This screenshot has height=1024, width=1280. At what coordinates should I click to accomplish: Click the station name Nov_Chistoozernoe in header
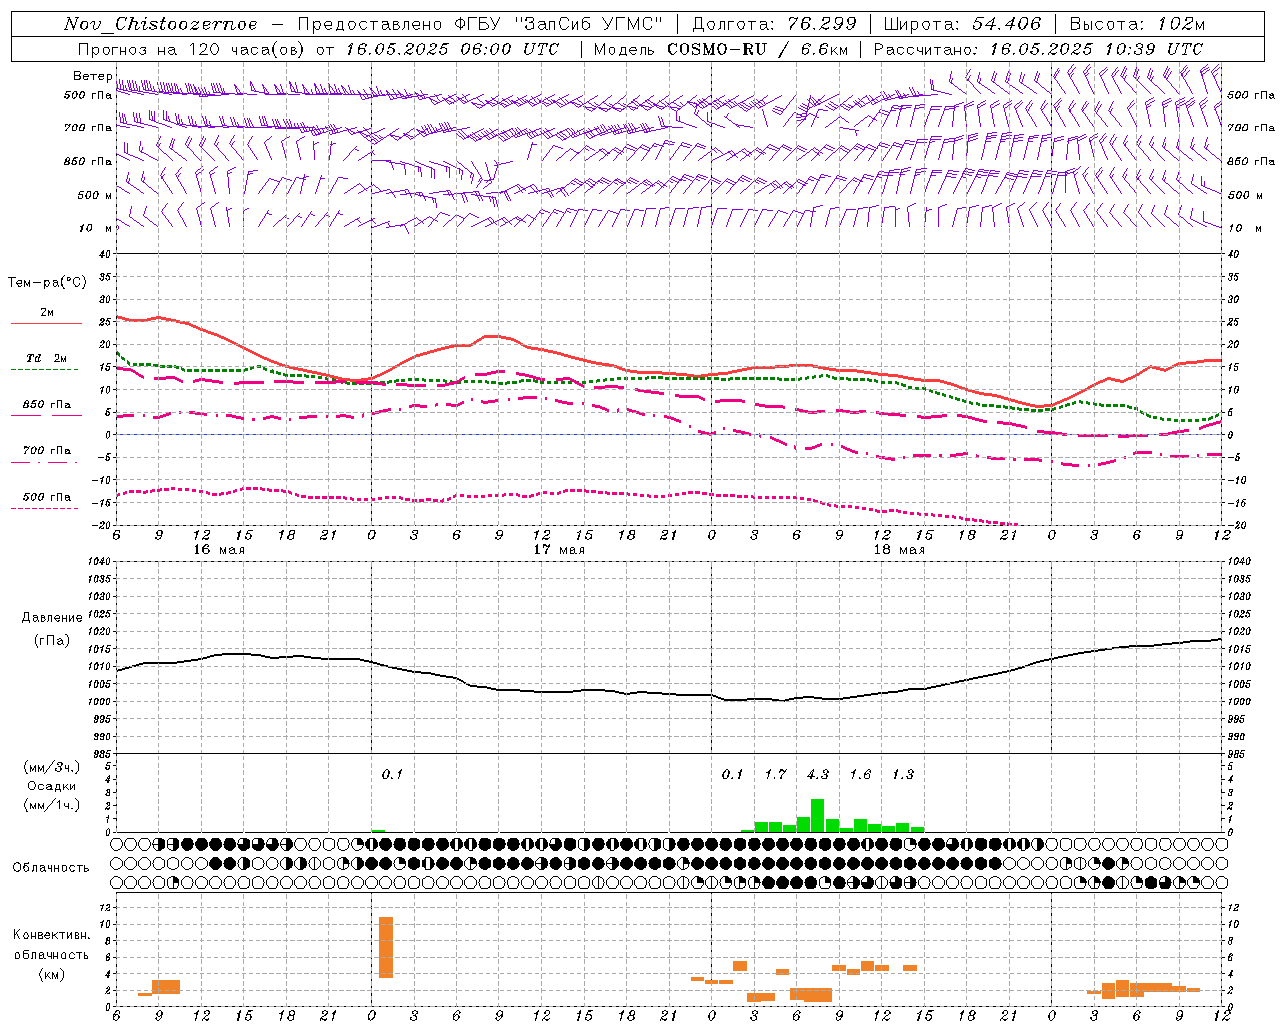click(x=160, y=24)
